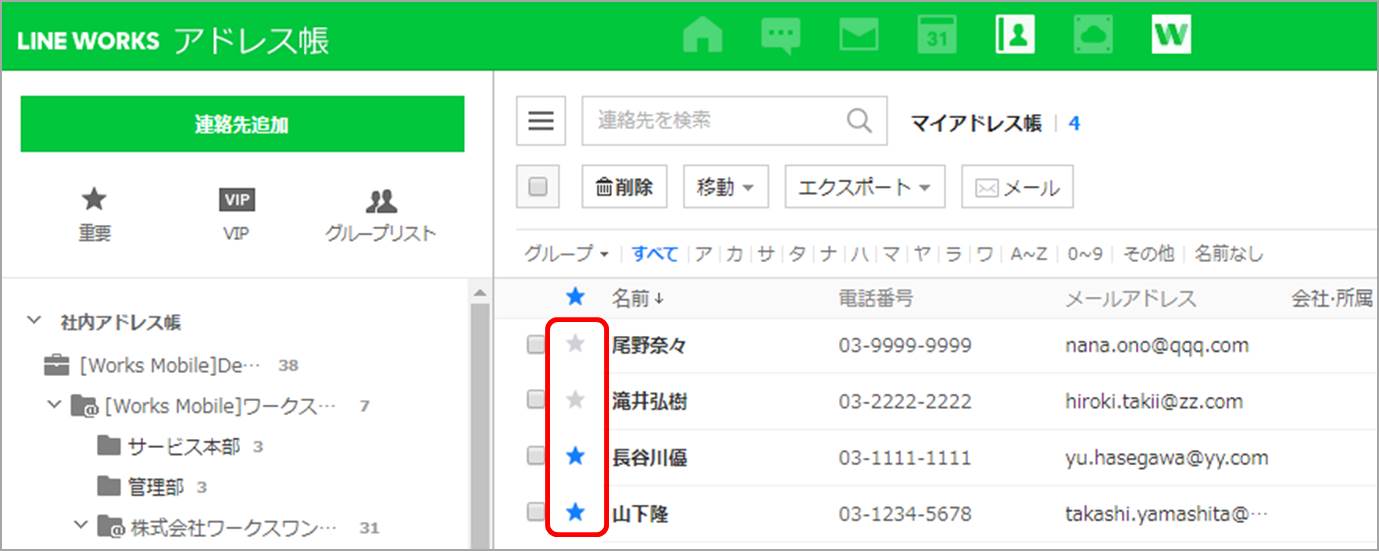Filter contacts by the カ index tab
This screenshot has width=1379, height=551.
735,254
